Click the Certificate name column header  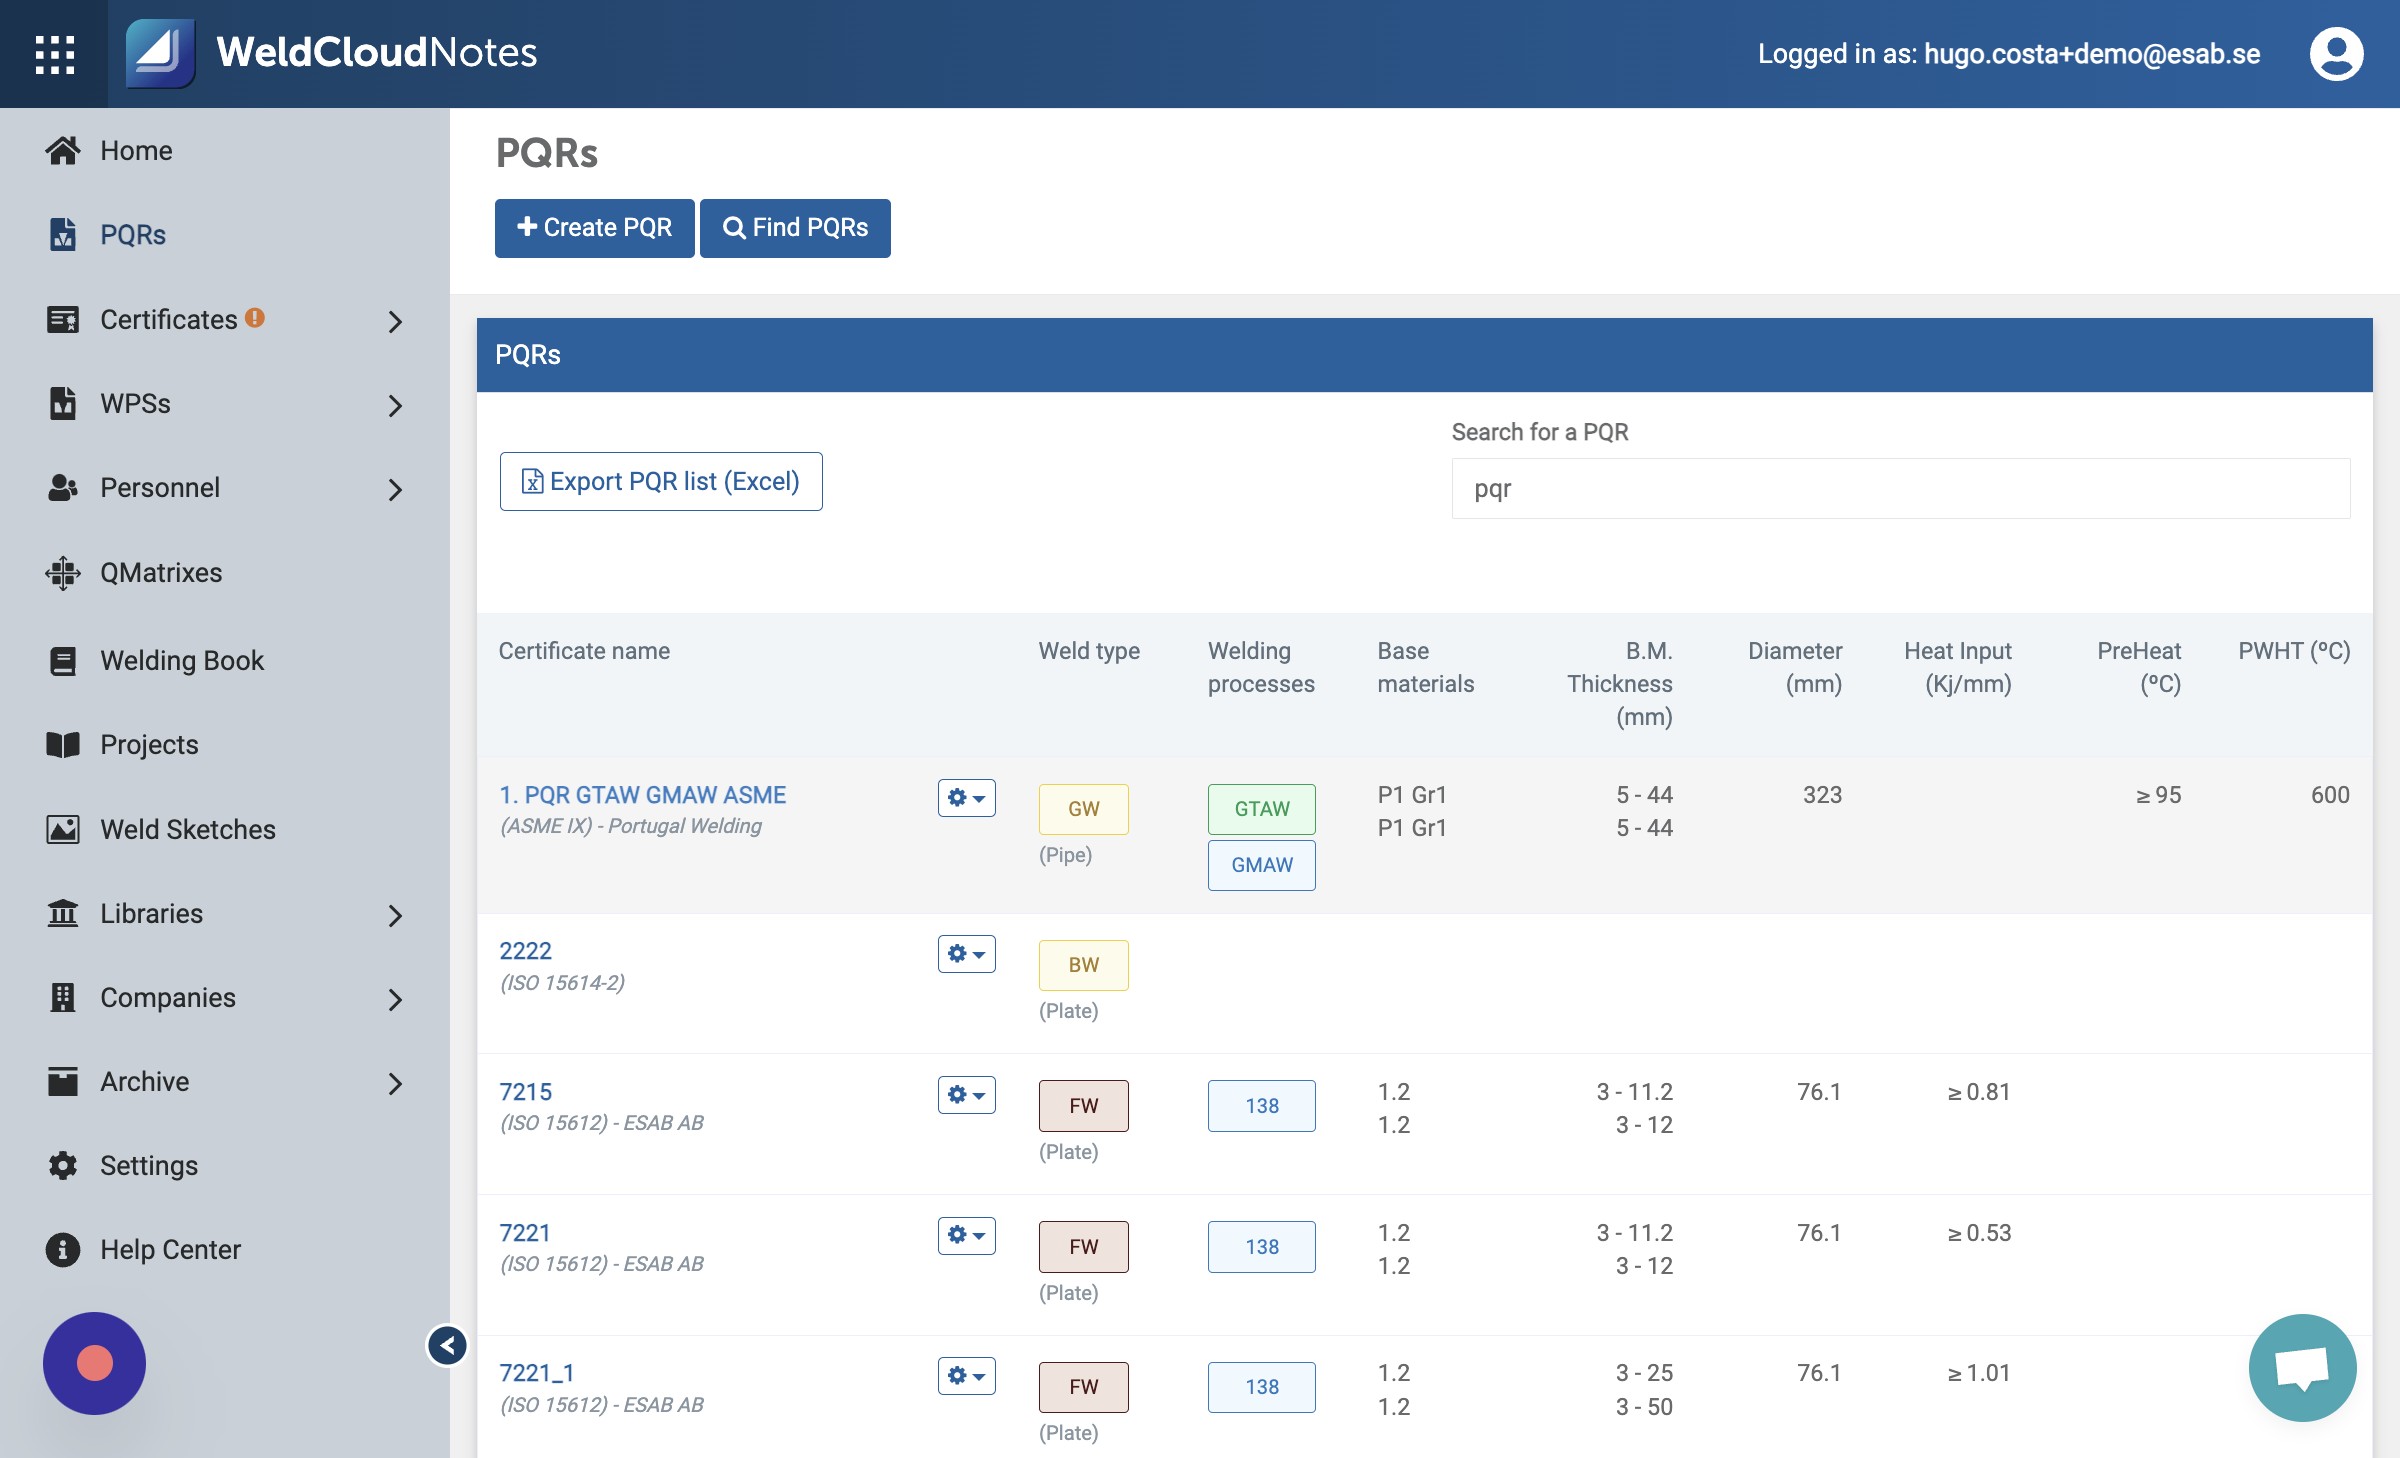pos(584,651)
